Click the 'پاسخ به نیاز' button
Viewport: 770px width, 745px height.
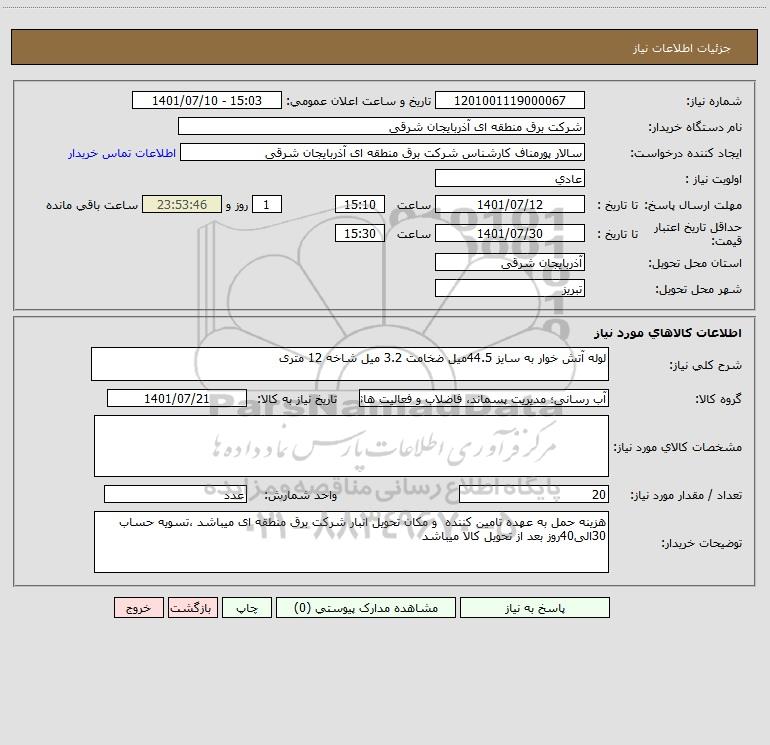coord(535,608)
